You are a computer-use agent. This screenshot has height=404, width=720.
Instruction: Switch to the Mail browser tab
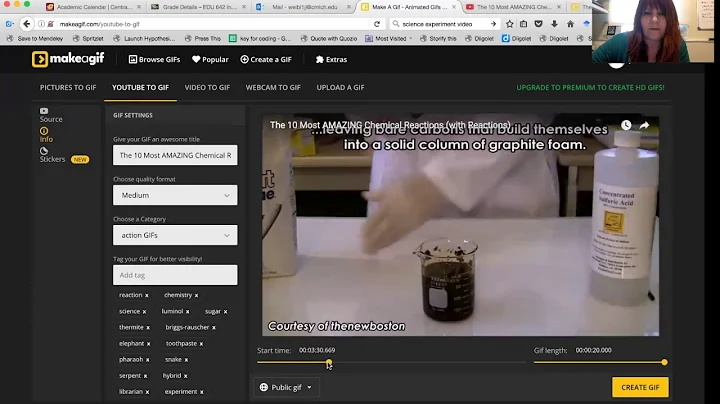[x=303, y=7]
